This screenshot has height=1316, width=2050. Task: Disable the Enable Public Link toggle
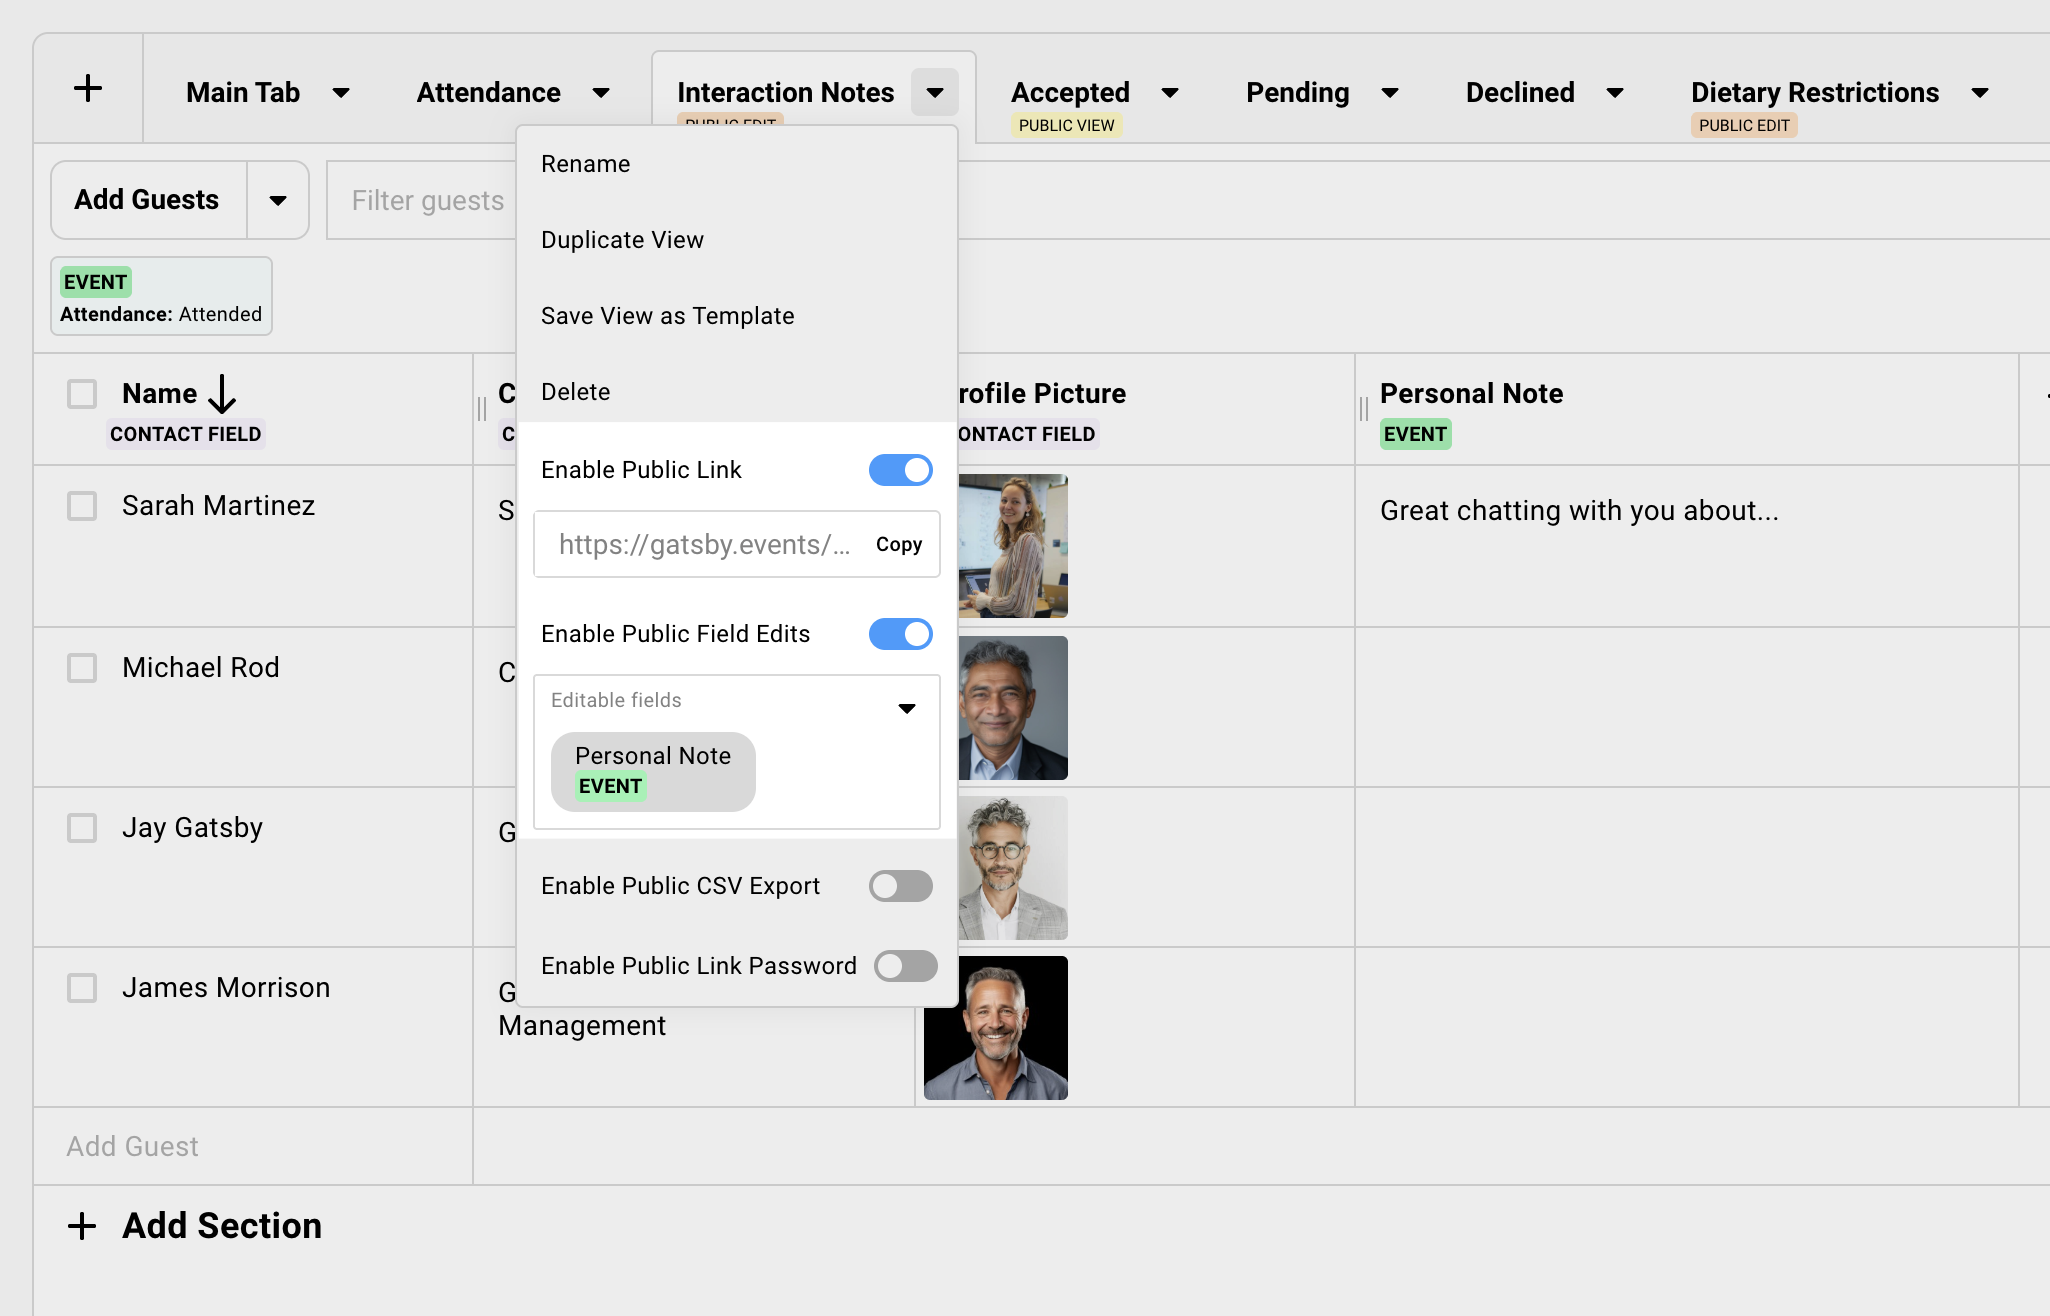pyautogui.click(x=900, y=470)
